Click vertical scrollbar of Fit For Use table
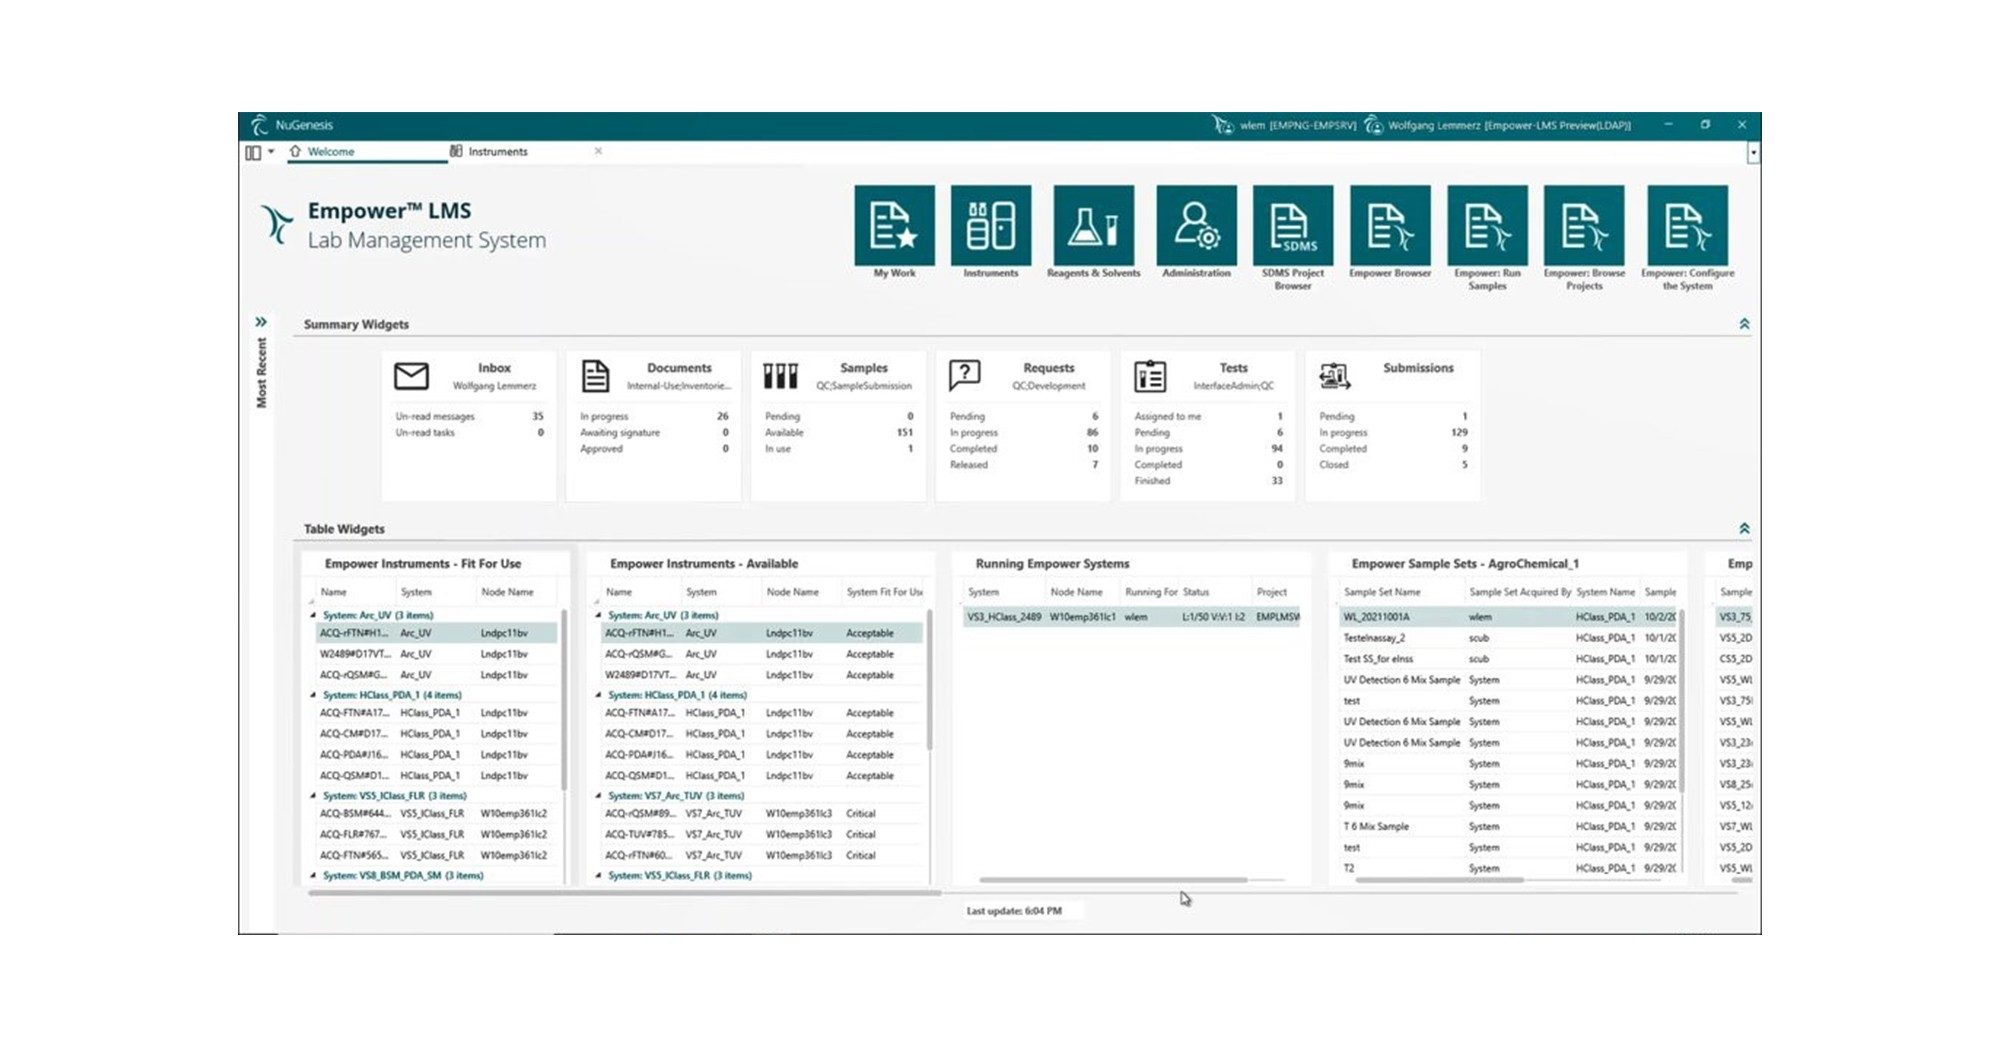Screen dimensions: 2000x1047 pos(565,700)
